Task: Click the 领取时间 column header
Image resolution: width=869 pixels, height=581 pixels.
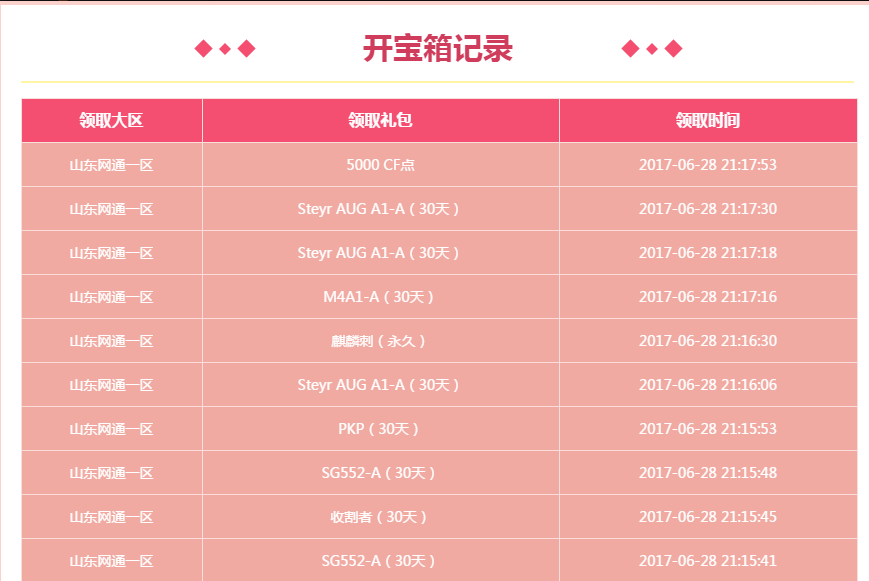Action: pos(708,120)
